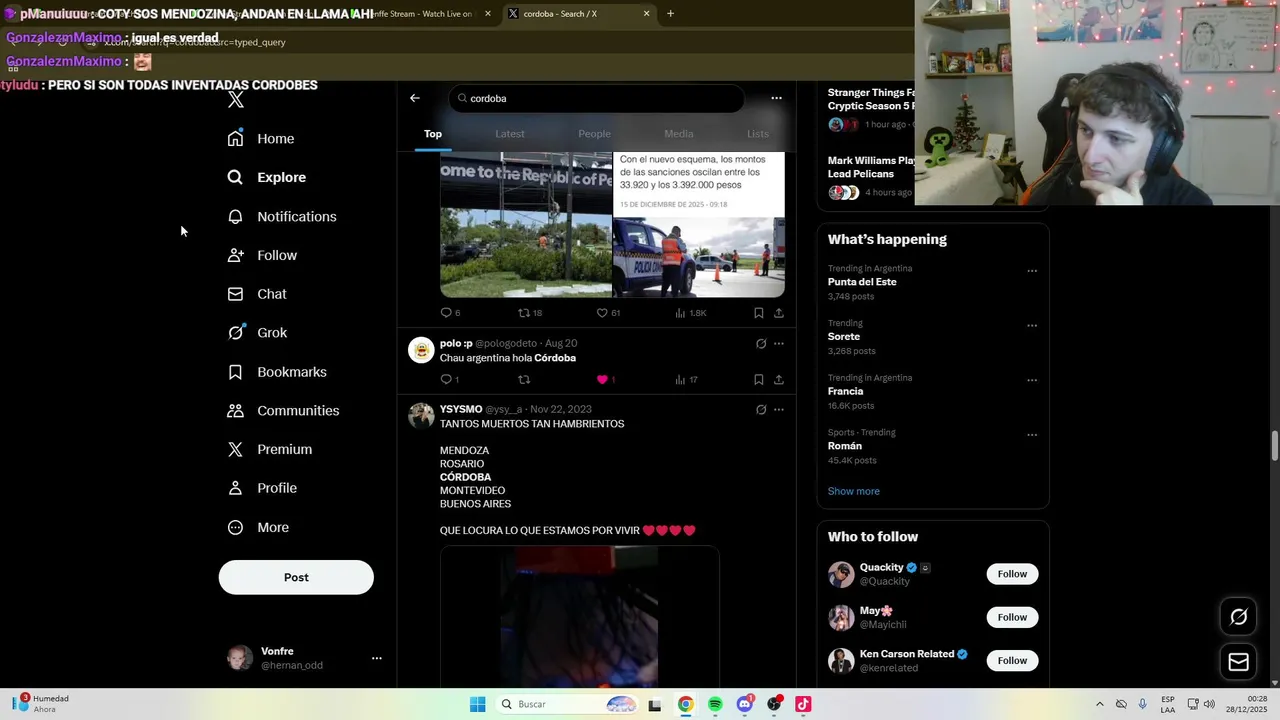The height and width of the screenshot is (720, 1280).
Task: Go back with the arrow icon
Action: [x=415, y=98]
